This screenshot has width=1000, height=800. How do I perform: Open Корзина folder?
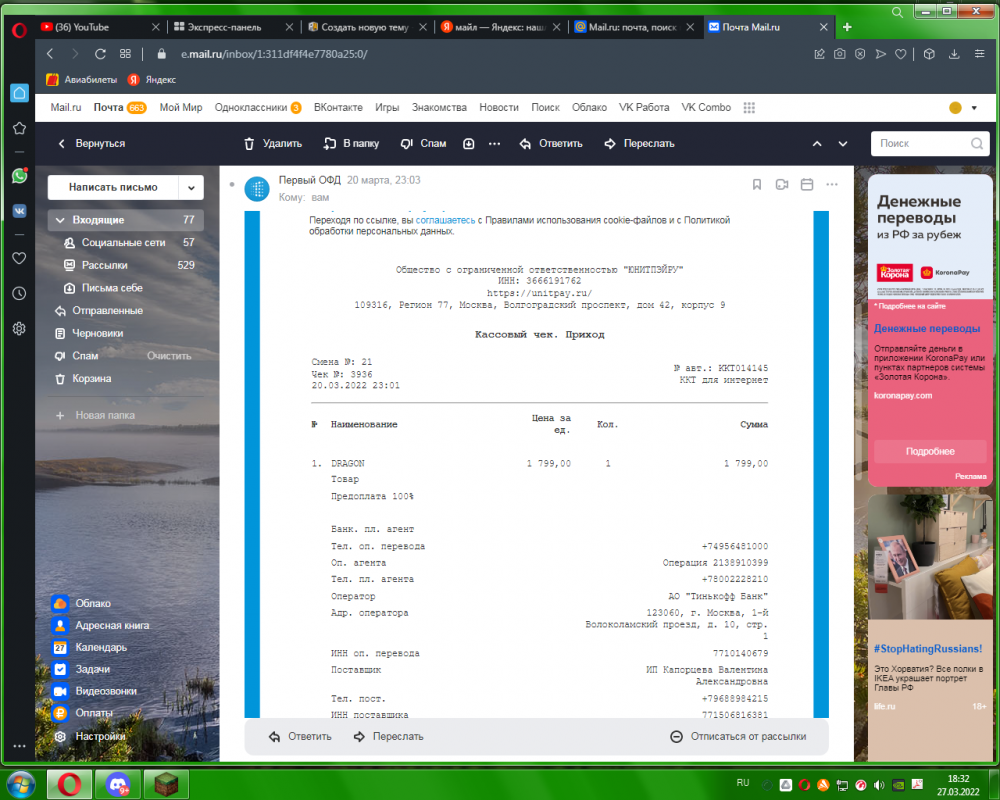[126, 379]
